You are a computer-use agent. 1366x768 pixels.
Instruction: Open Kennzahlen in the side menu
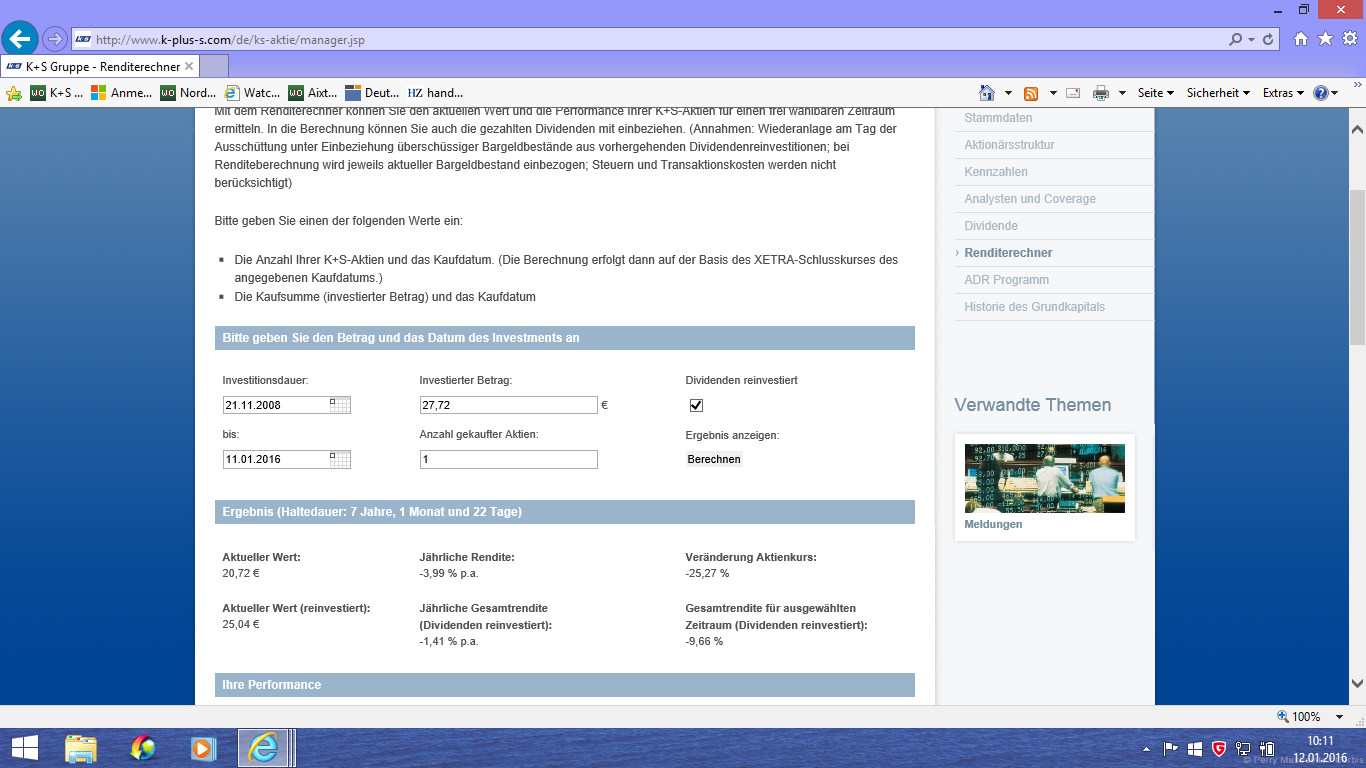pos(995,172)
